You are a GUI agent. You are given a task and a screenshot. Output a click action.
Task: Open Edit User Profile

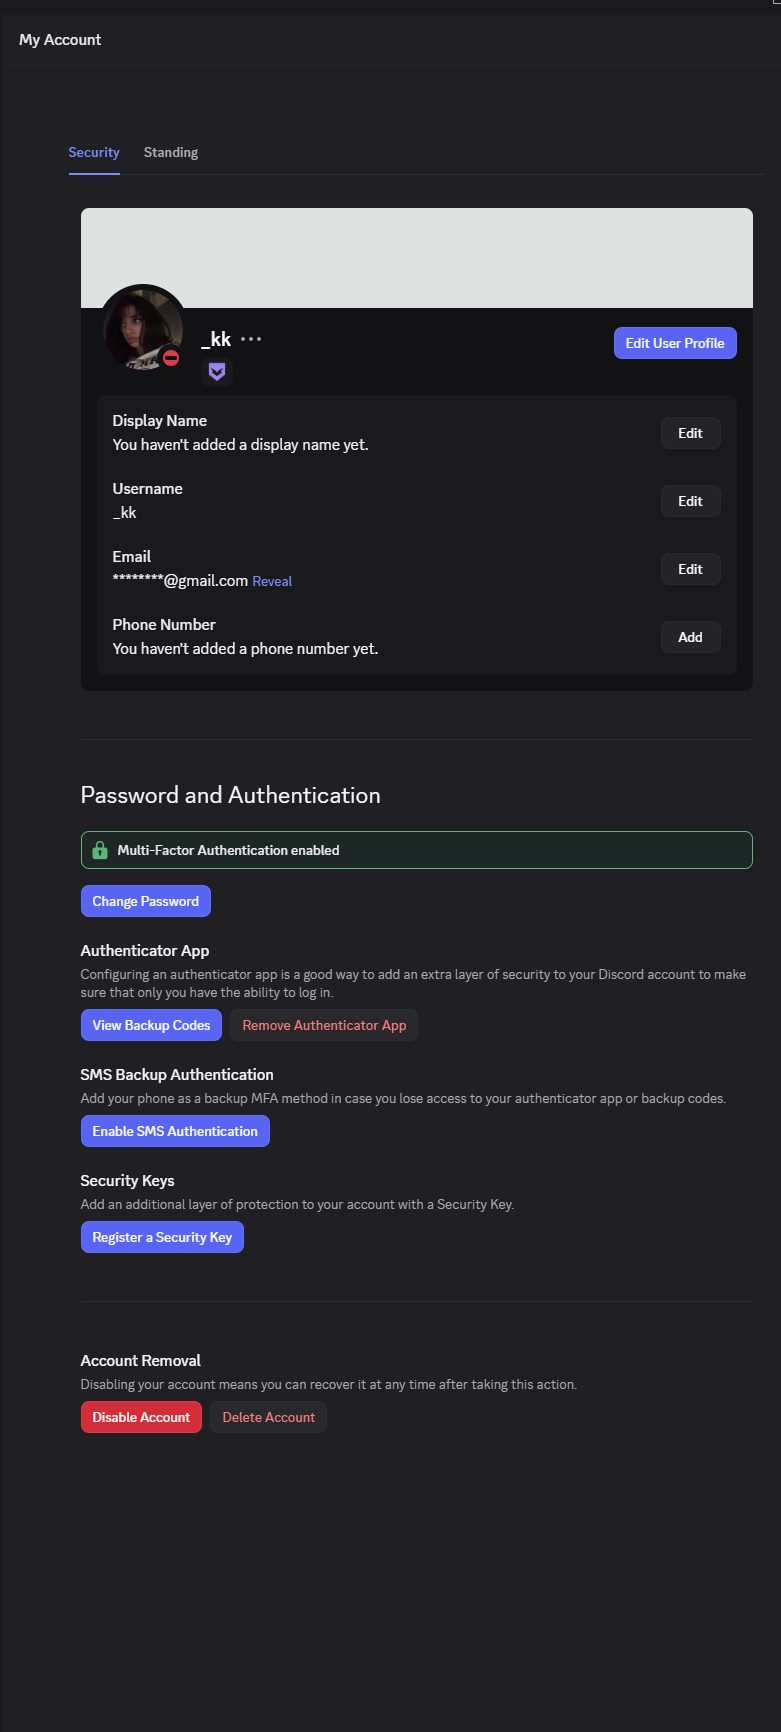pos(675,343)
